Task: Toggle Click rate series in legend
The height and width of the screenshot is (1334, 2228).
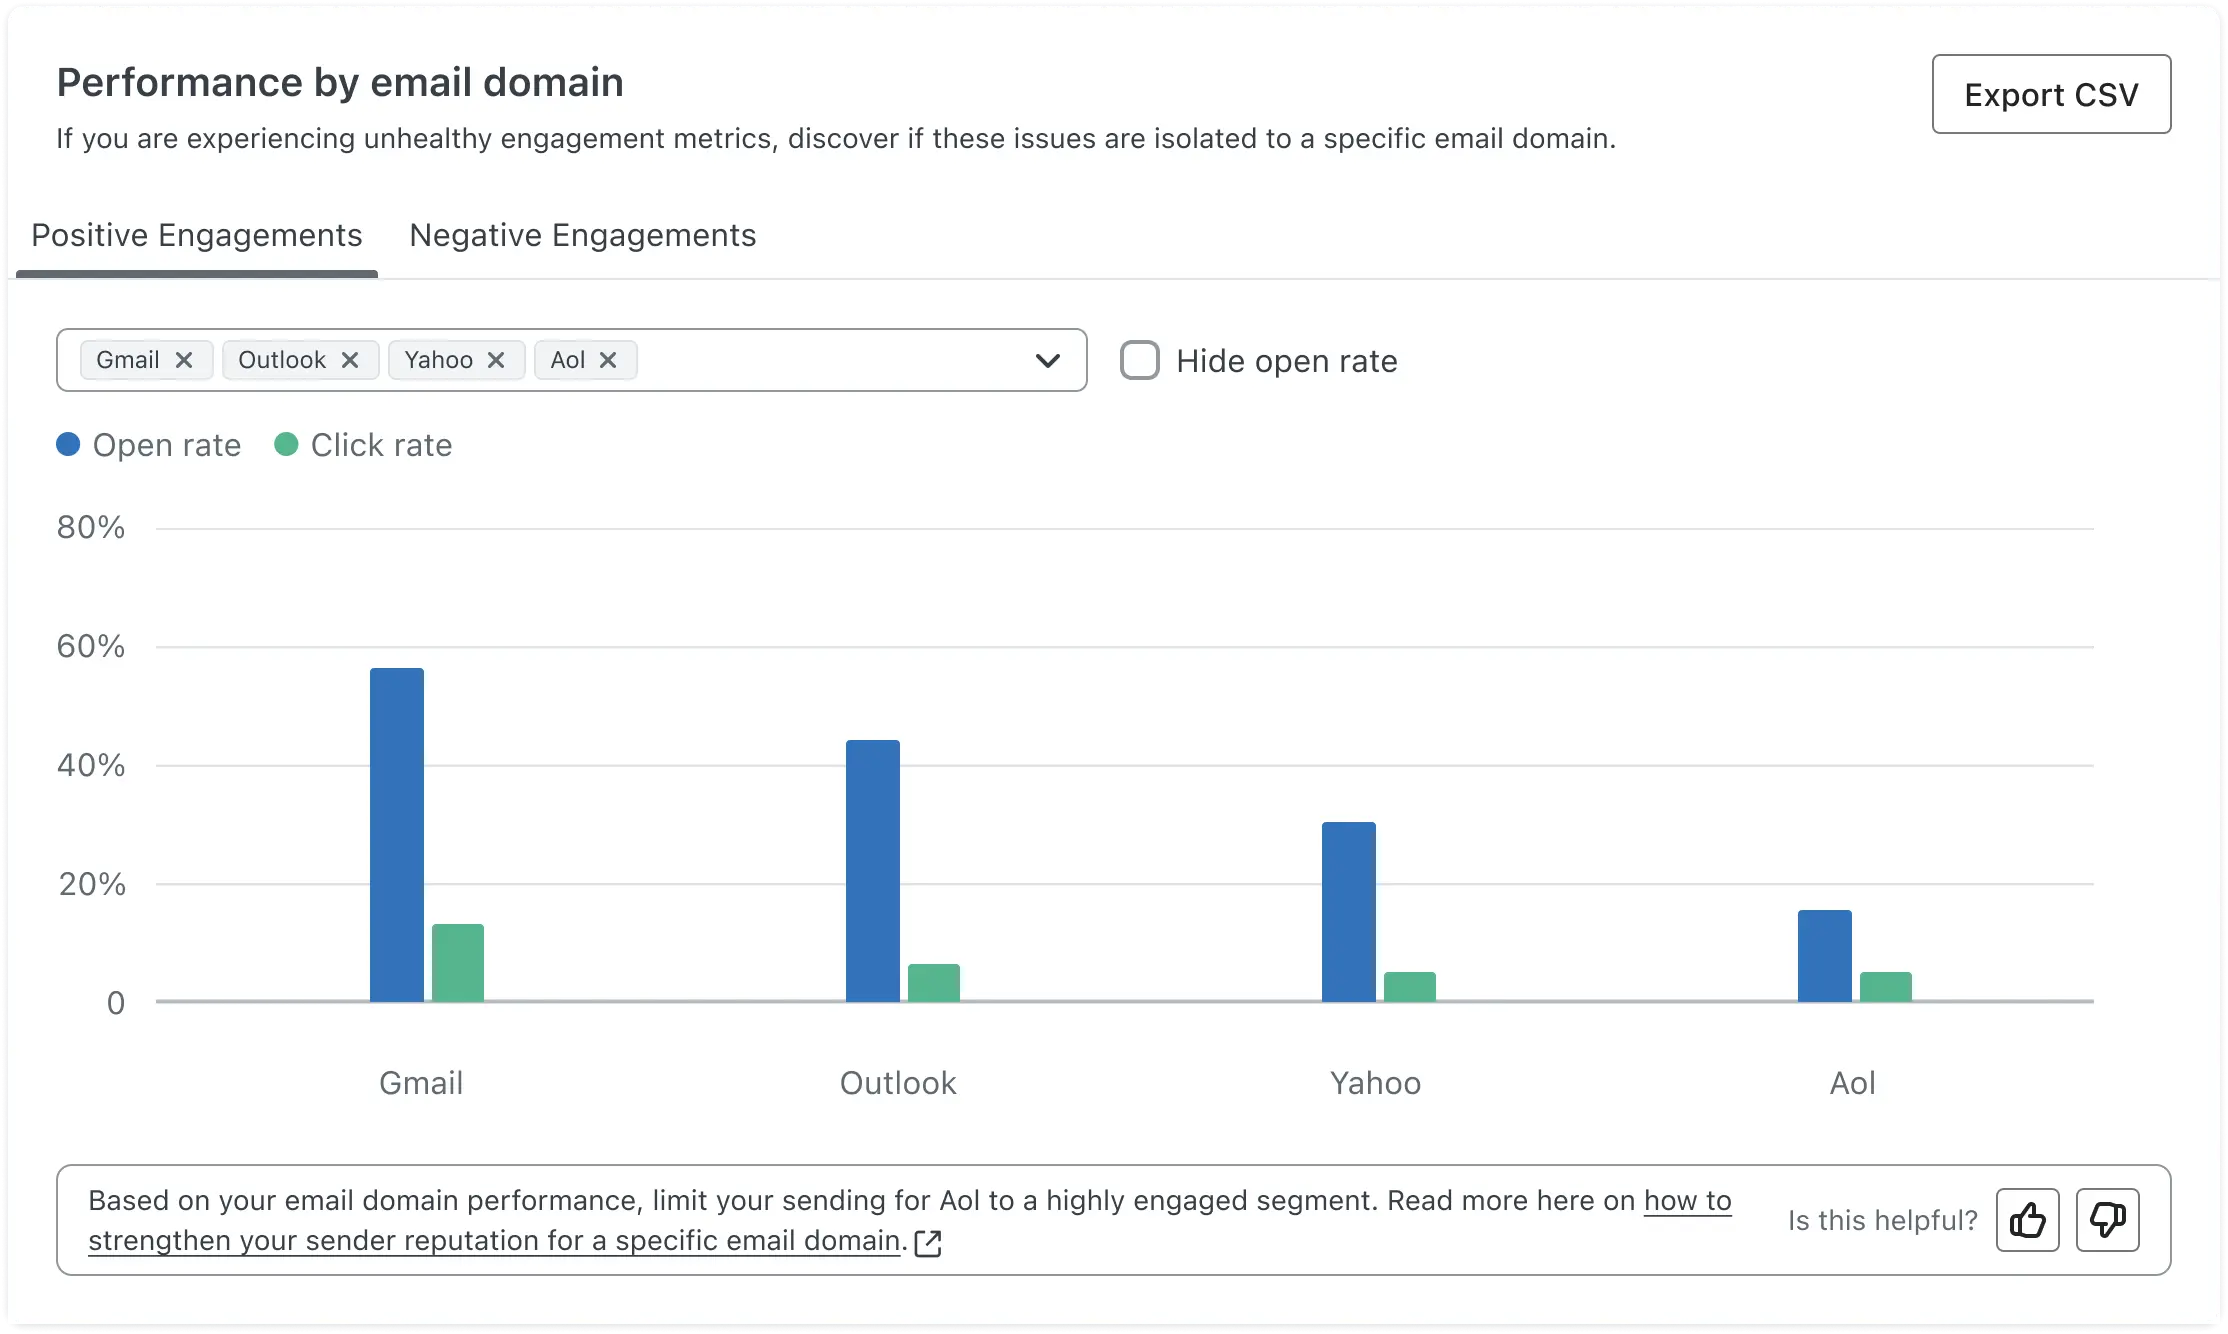Action: (x=381, y=445)
